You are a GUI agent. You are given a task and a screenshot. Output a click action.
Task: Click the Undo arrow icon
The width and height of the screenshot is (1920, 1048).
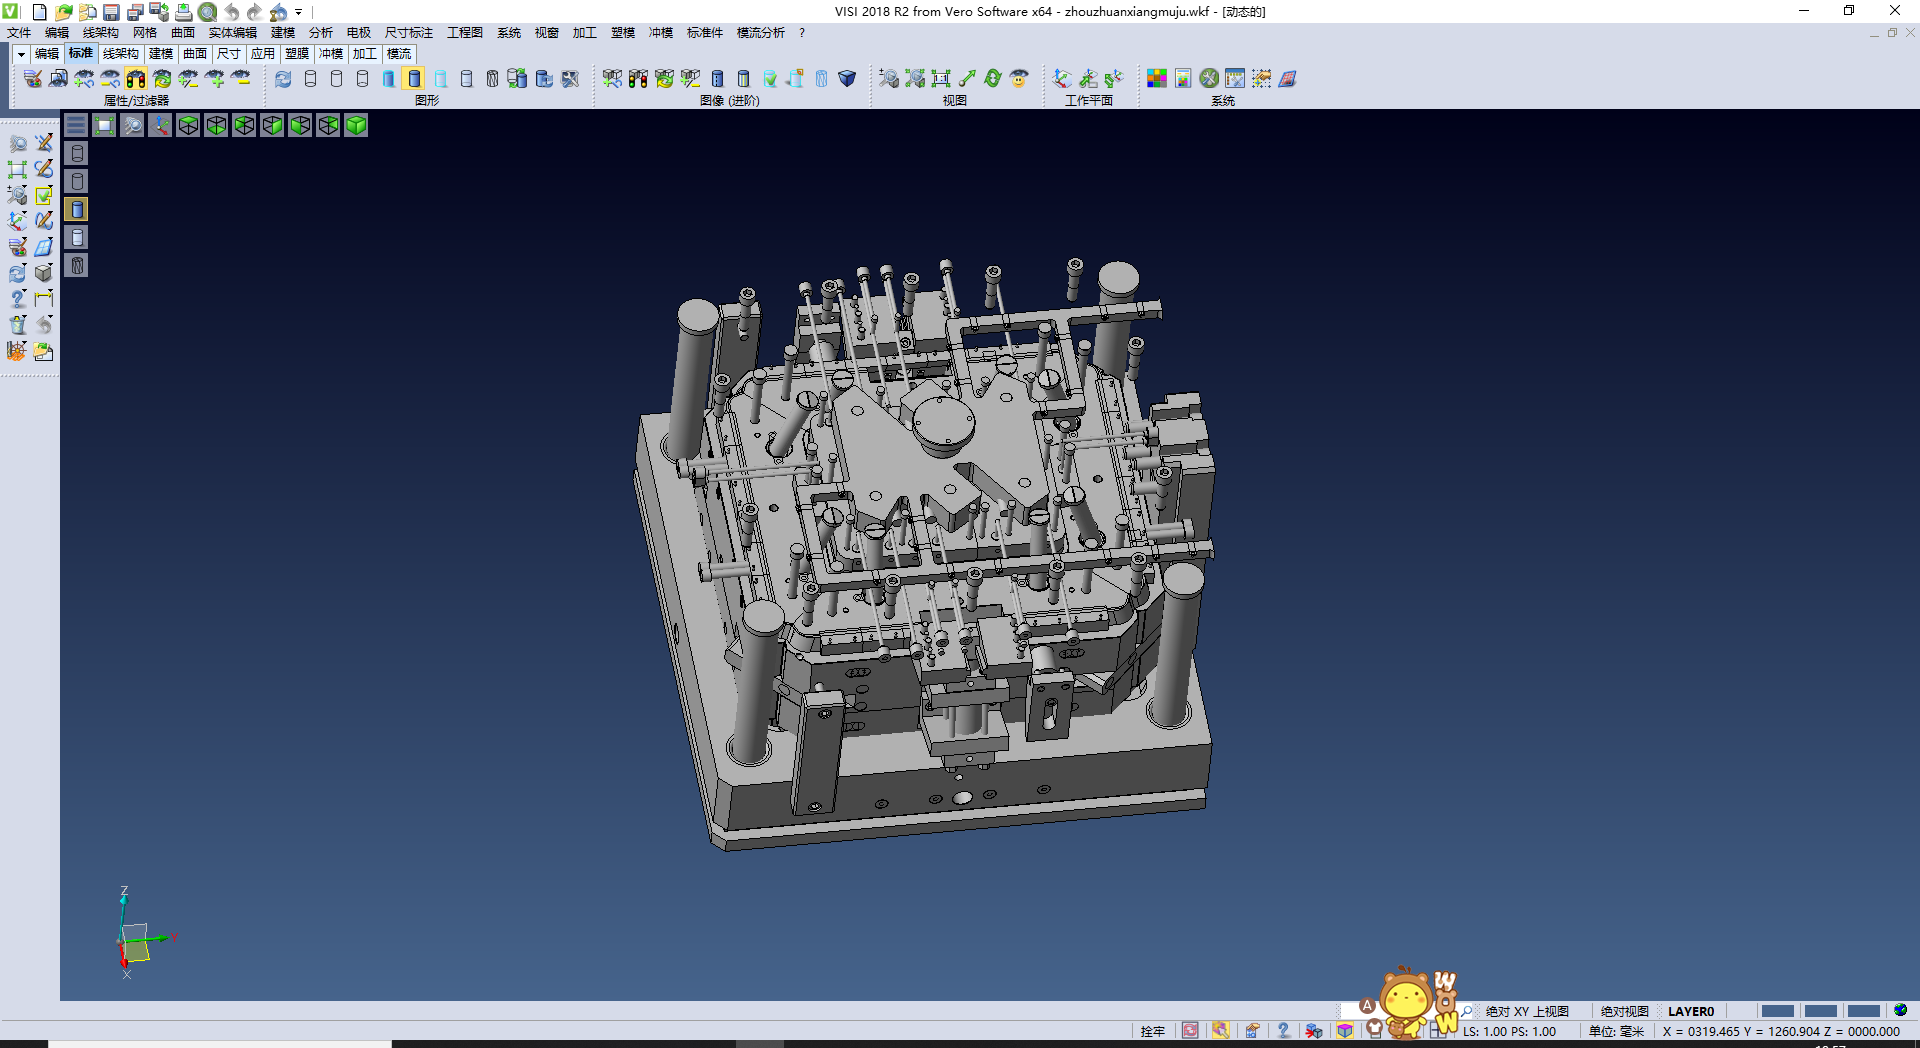(x=232, y=12)
